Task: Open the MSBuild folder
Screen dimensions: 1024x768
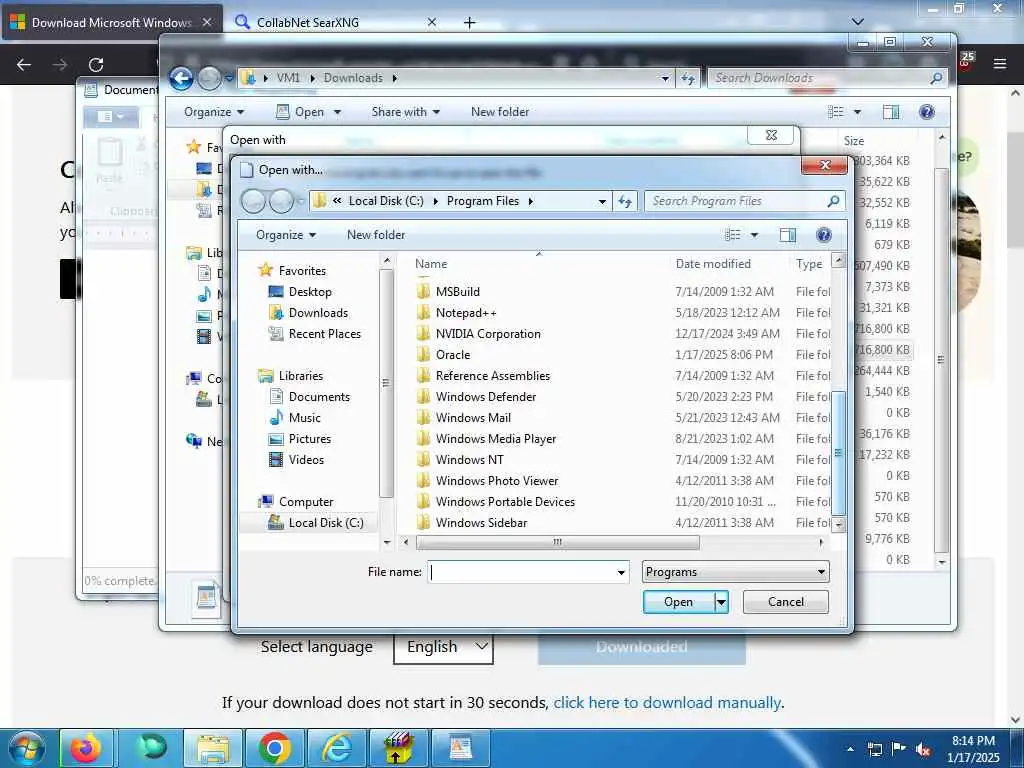Action: point(457,291)
